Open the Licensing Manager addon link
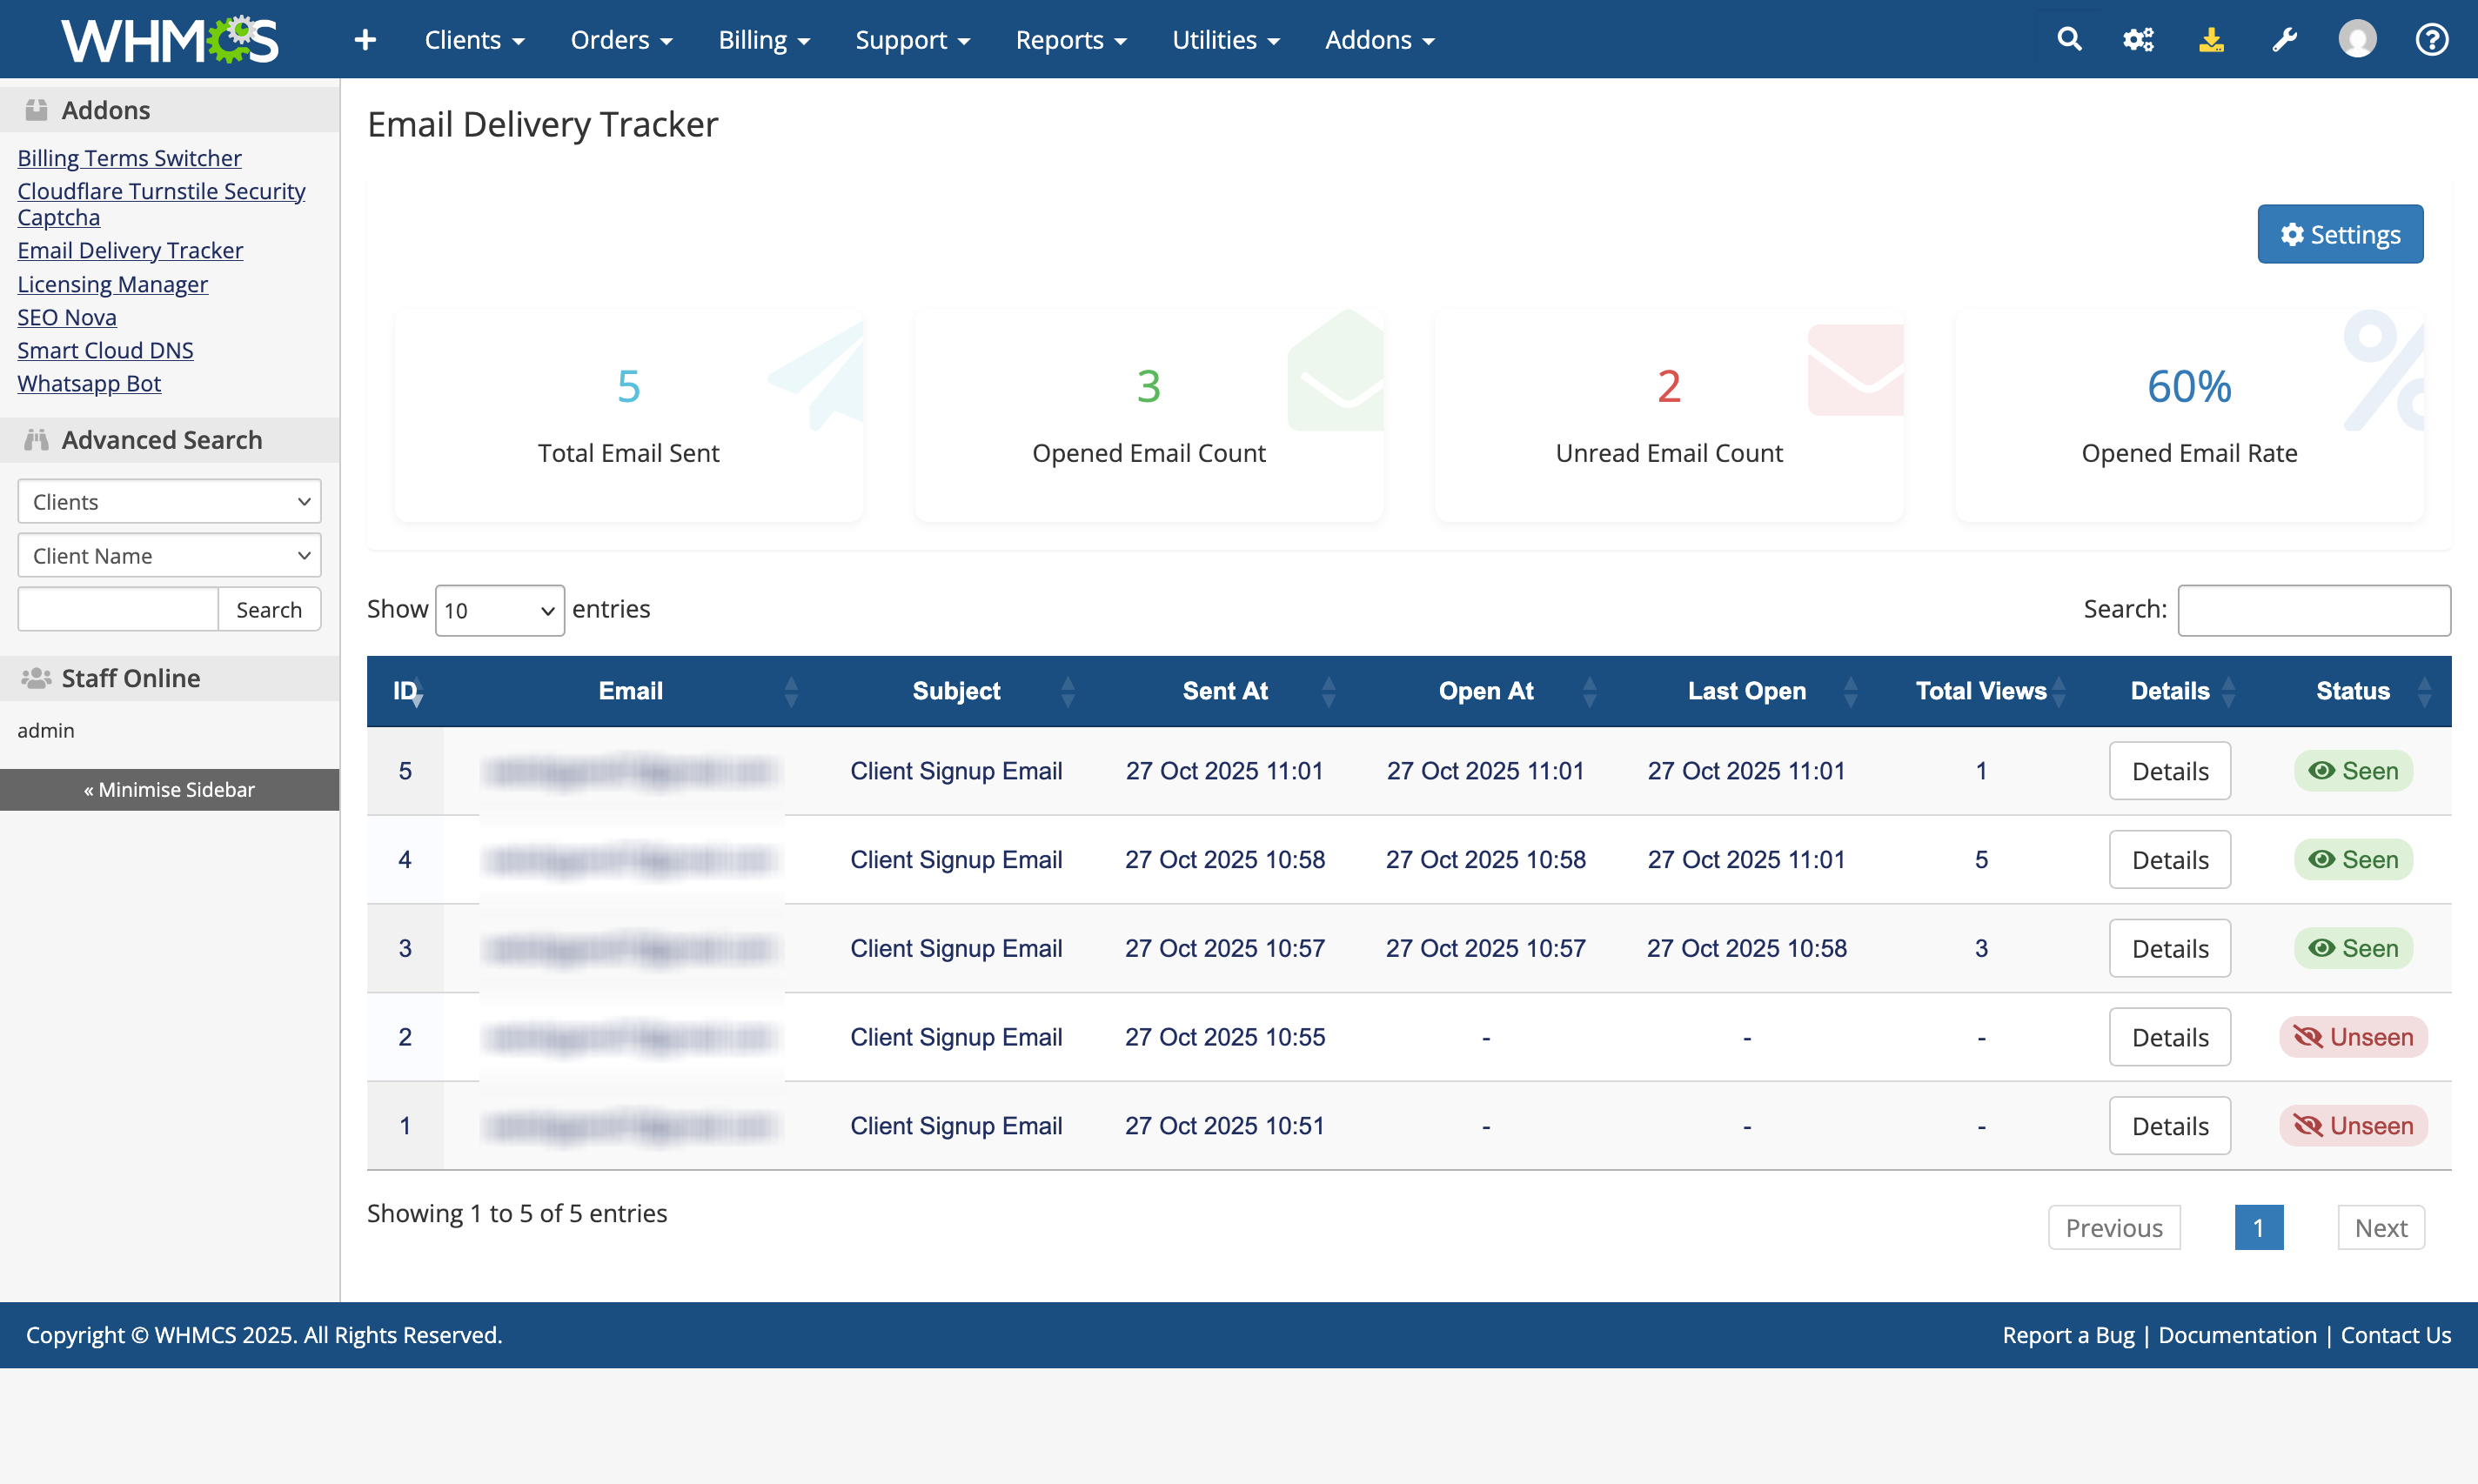 (x=112, y=284)
